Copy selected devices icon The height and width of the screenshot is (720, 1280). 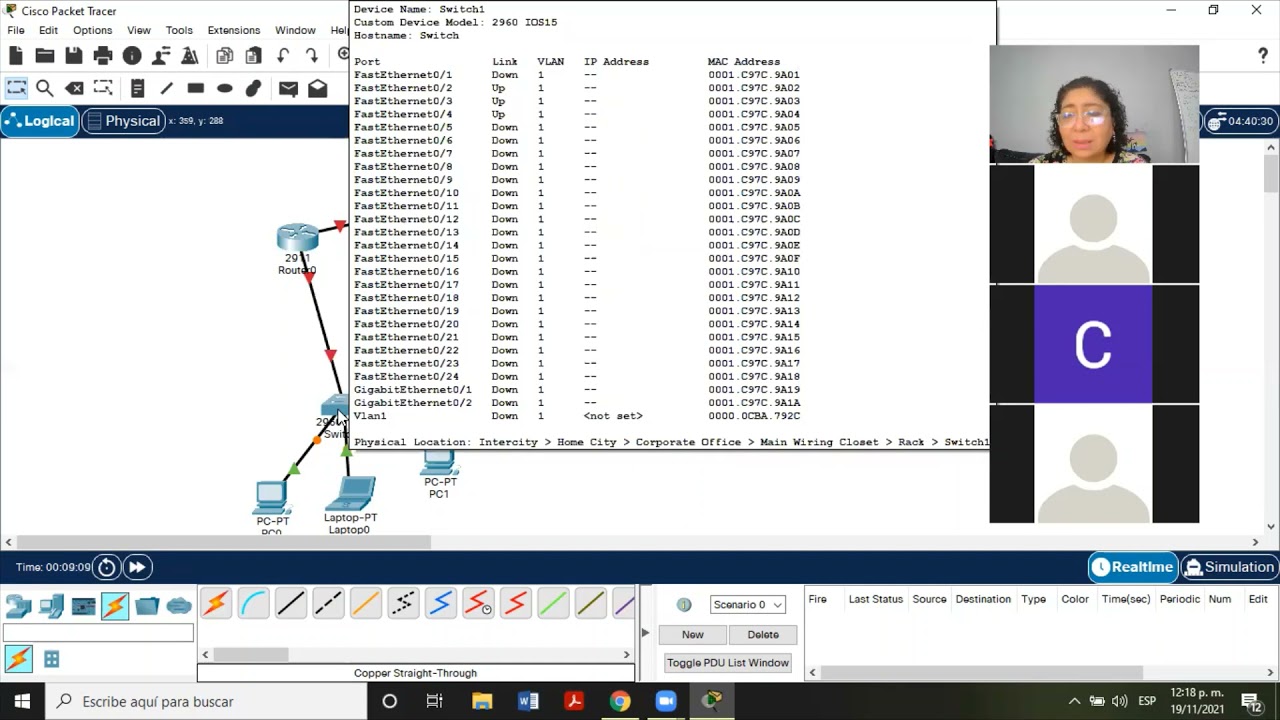[224, 55]
